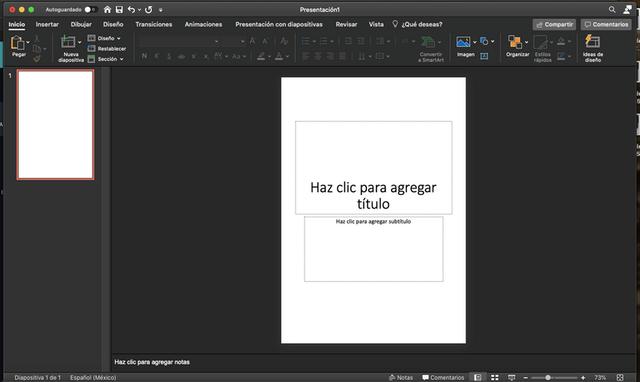640x382 pixels.
Task: Click the Home icon in title bar
Action: point(107,9)
